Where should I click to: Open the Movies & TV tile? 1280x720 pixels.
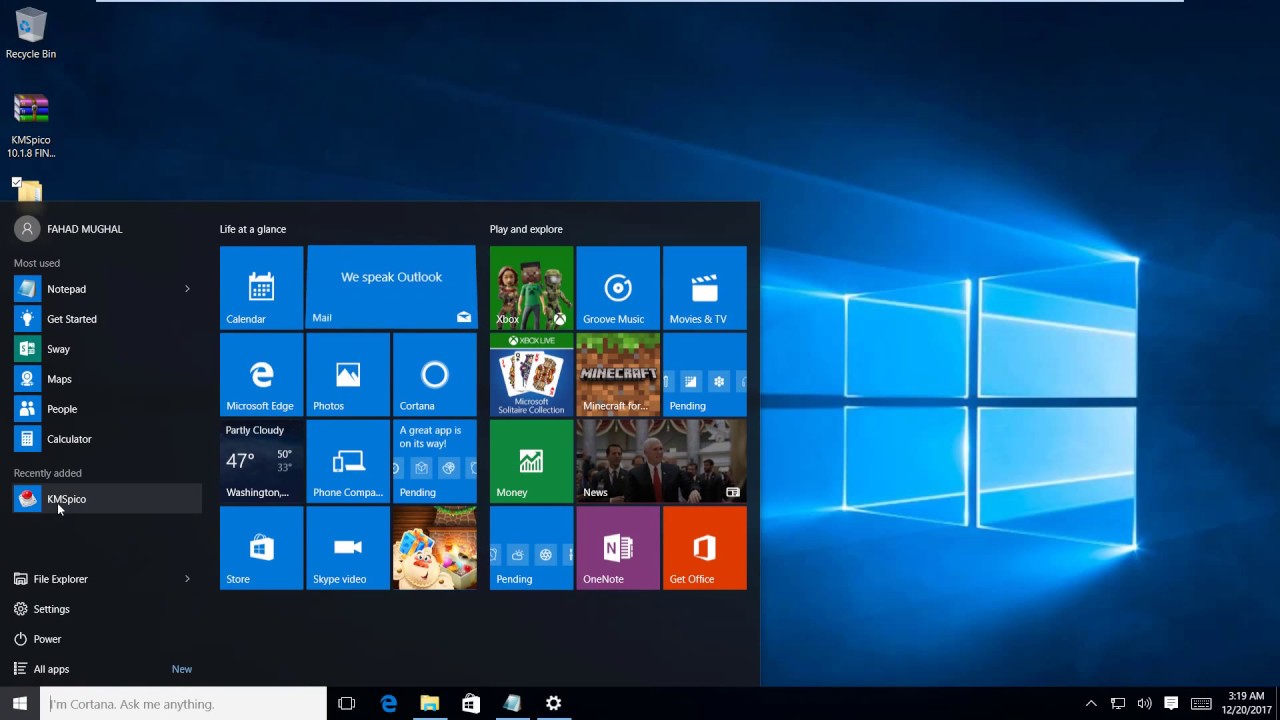click(x=705, y=287)
